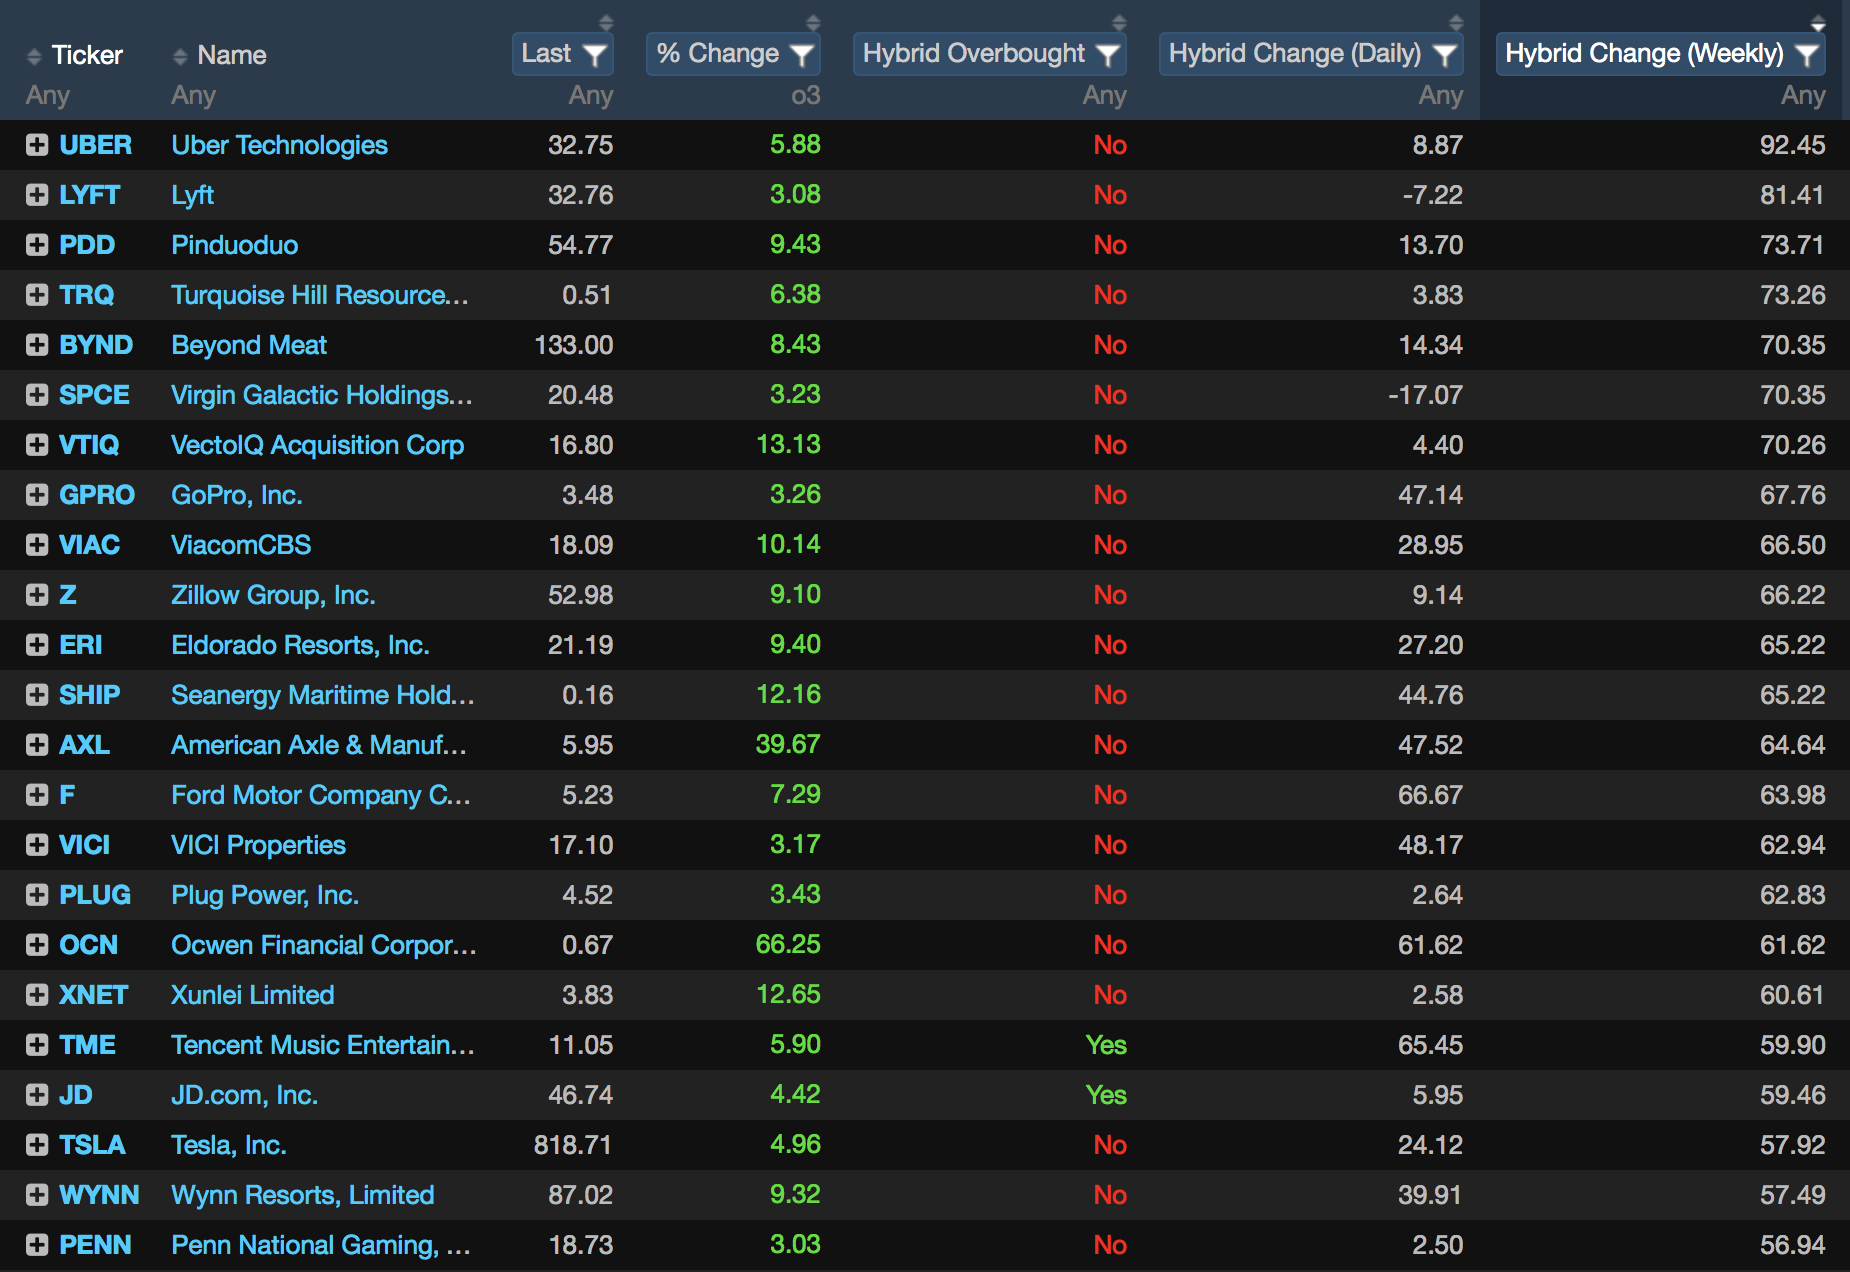
Task: Click sort arrows above % Change column
Action: 813,22
